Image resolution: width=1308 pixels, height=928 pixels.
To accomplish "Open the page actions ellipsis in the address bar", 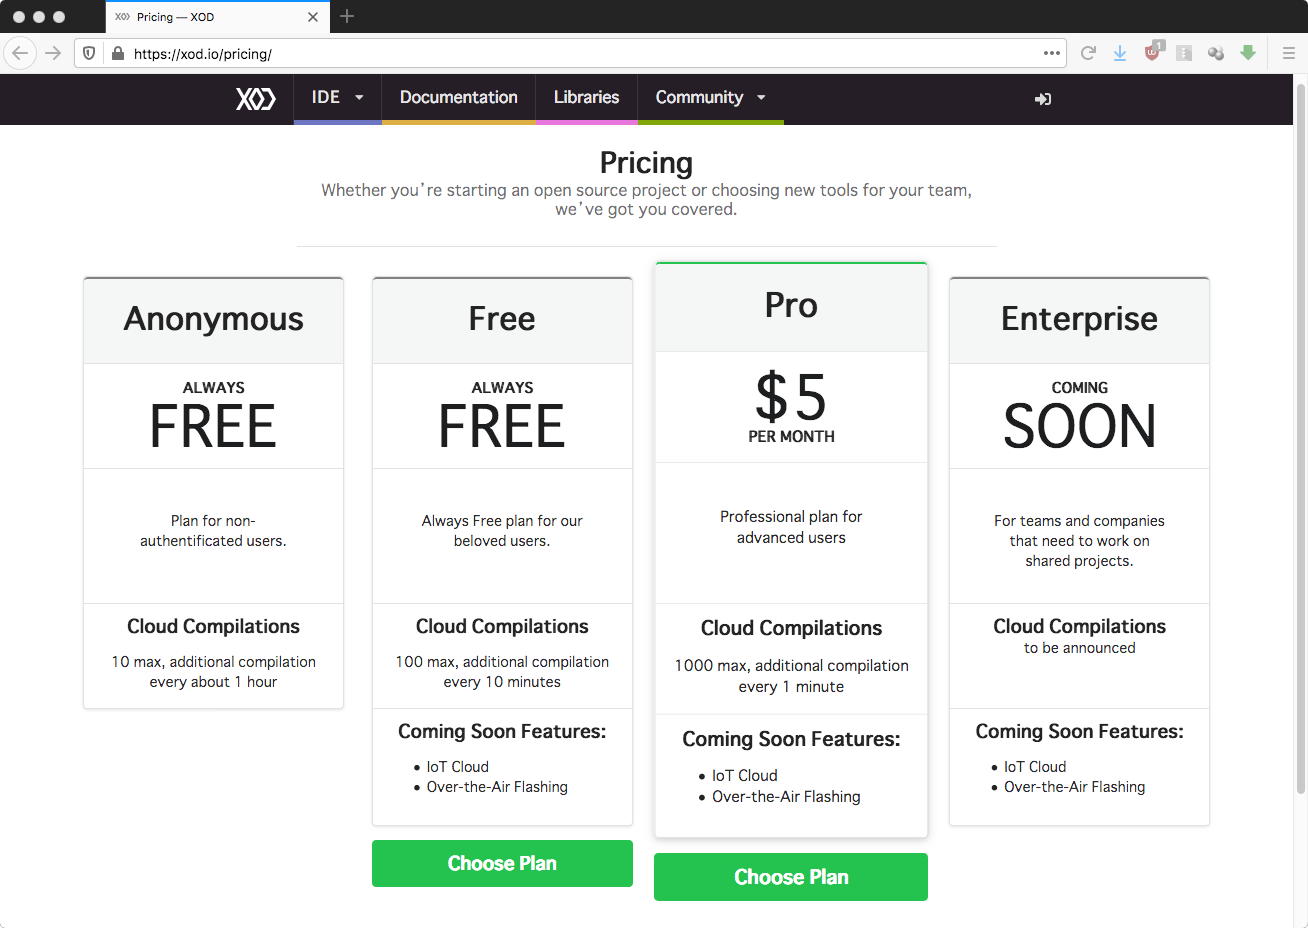I will coord(1051,53).
